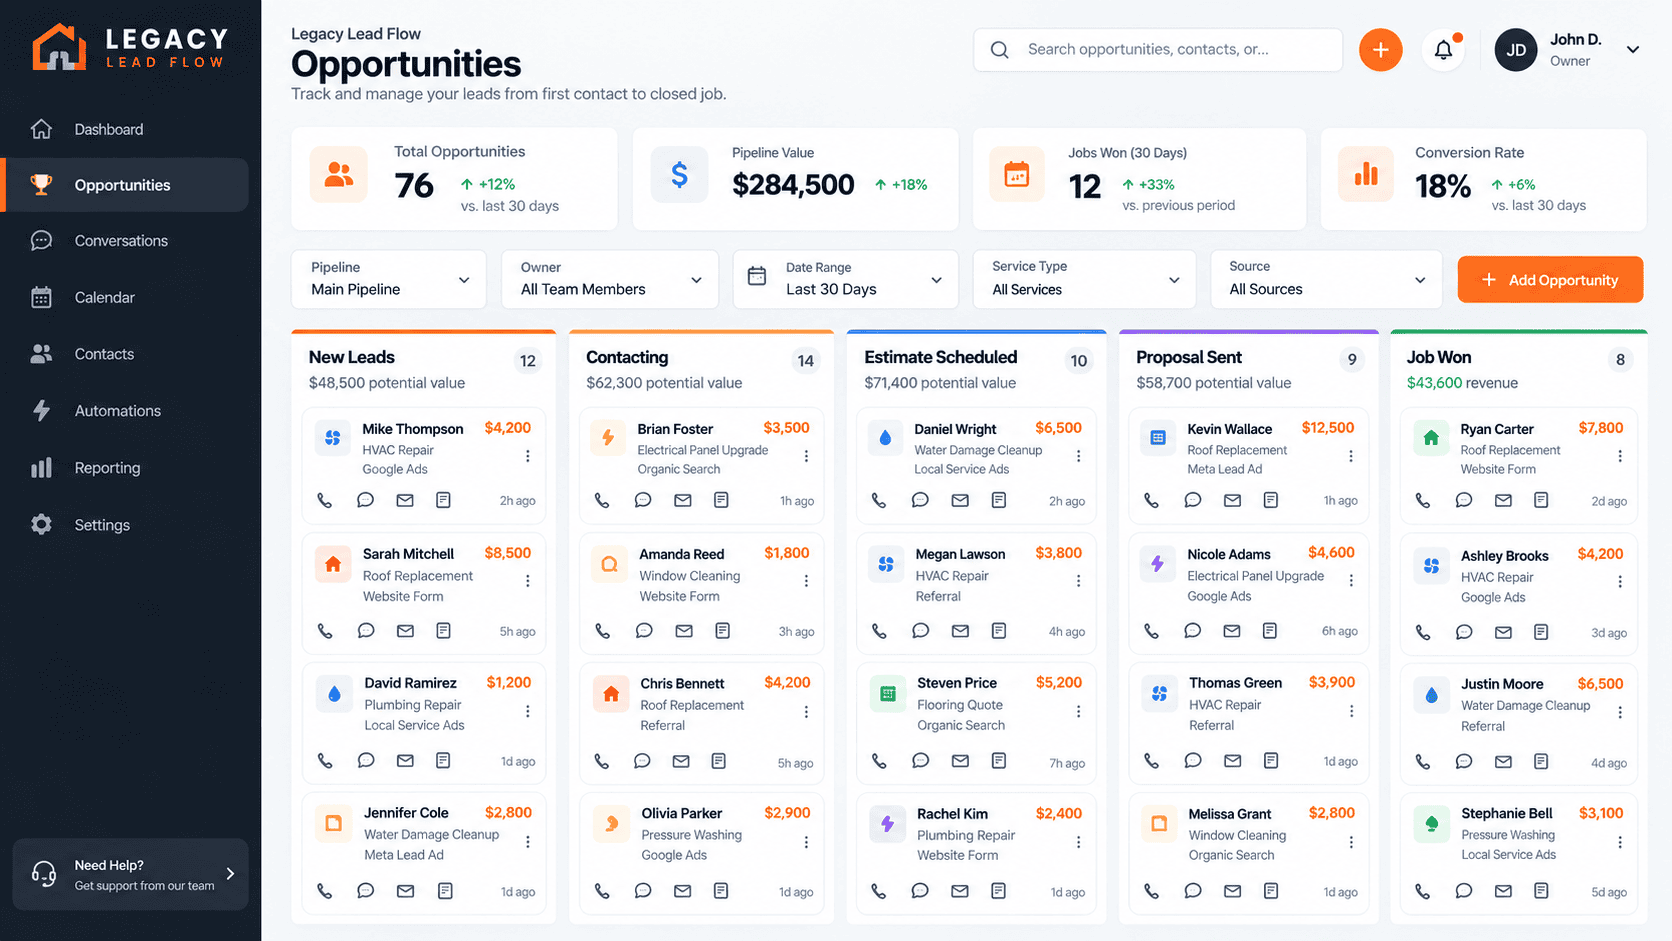The image size is (1672, 941).
Task: Click the search magnifier icon
Action: [999, 50]
